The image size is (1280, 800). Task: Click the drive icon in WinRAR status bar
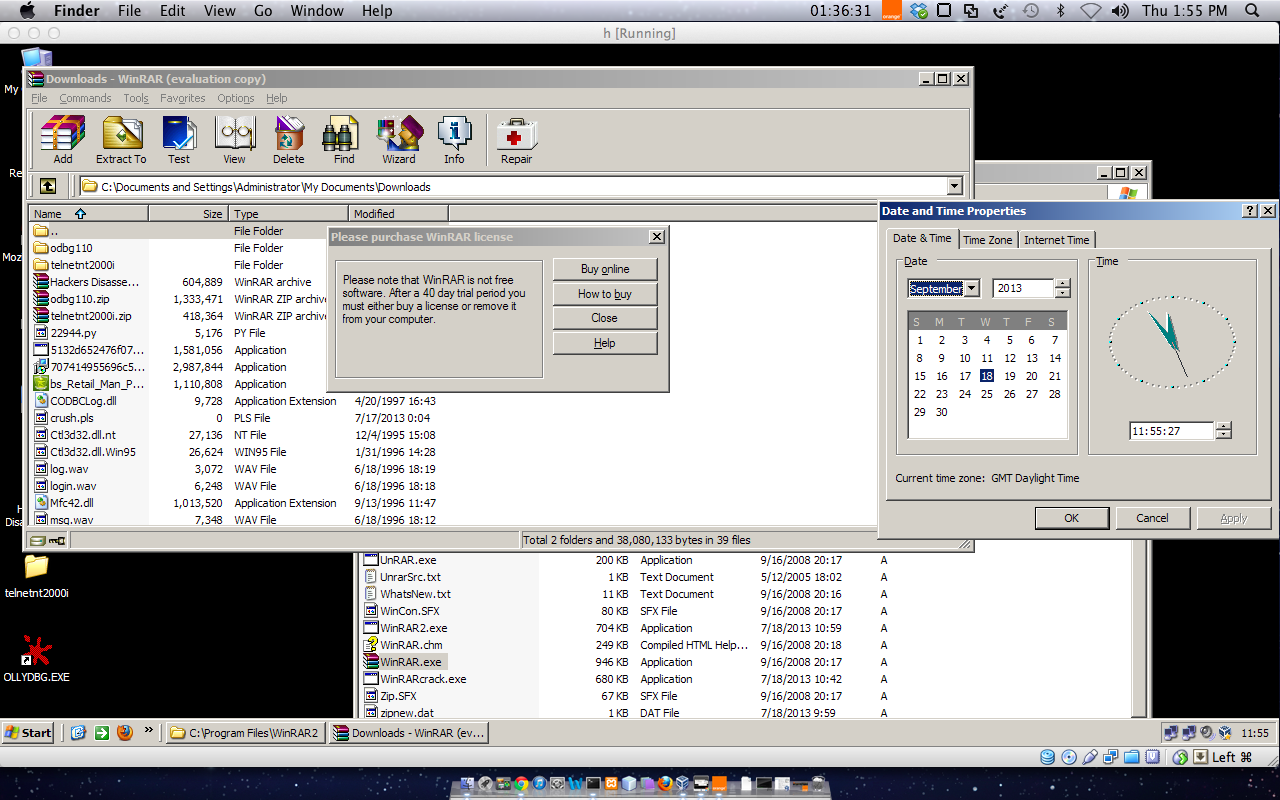(x=37, y=540)
